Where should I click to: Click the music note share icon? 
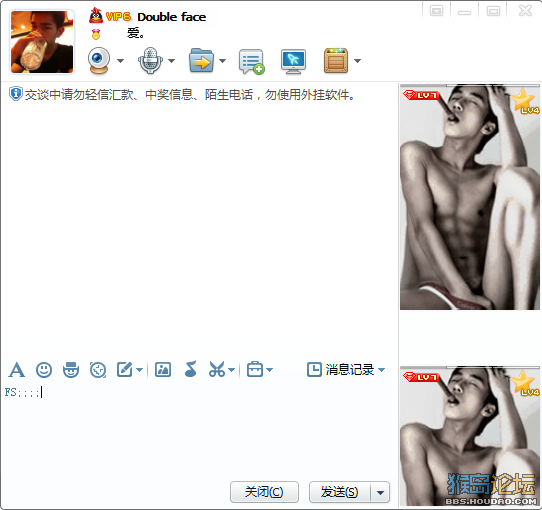(x=190, y=369)
